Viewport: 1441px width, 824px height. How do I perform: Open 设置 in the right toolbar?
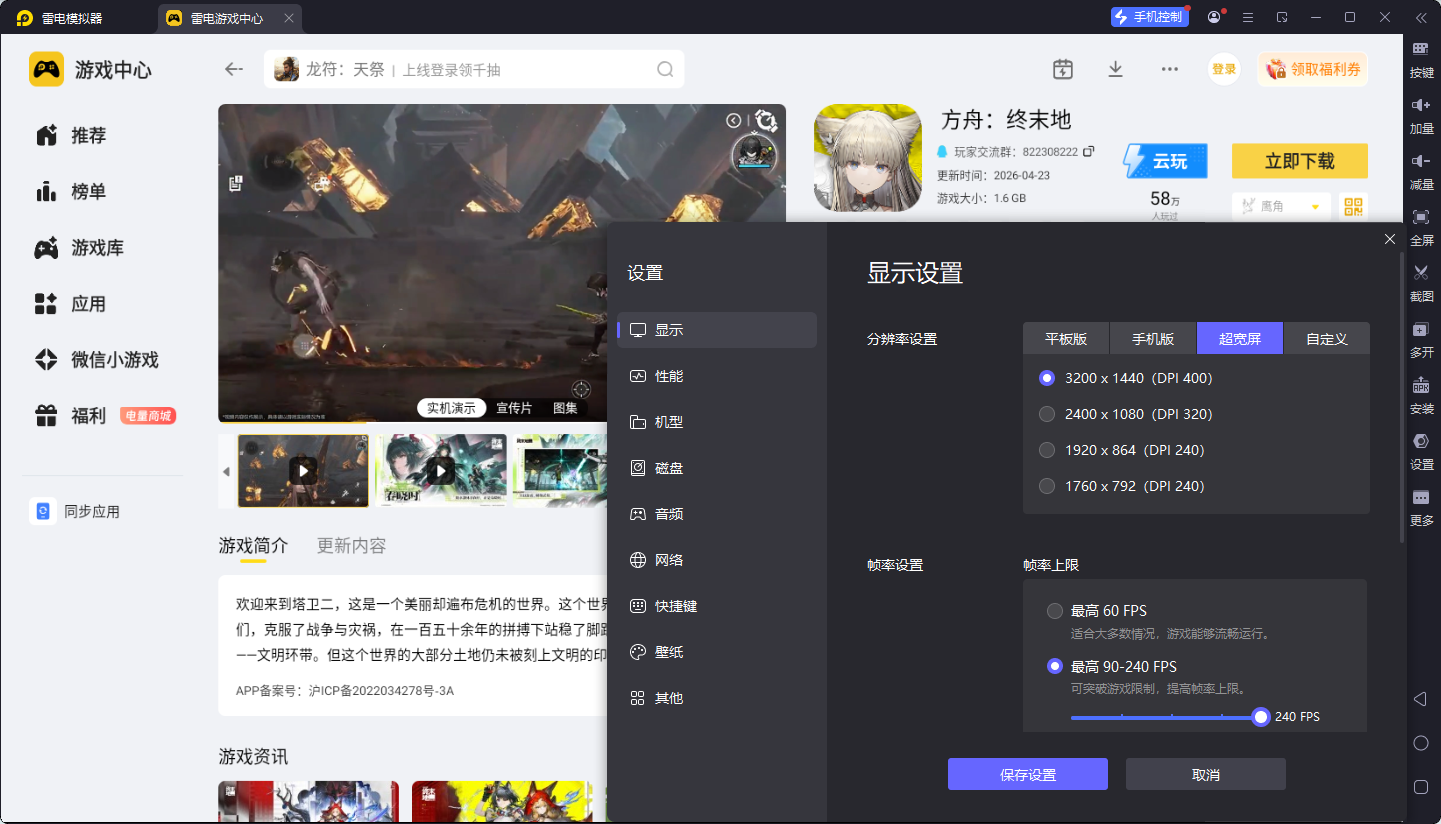(1421, 450)
